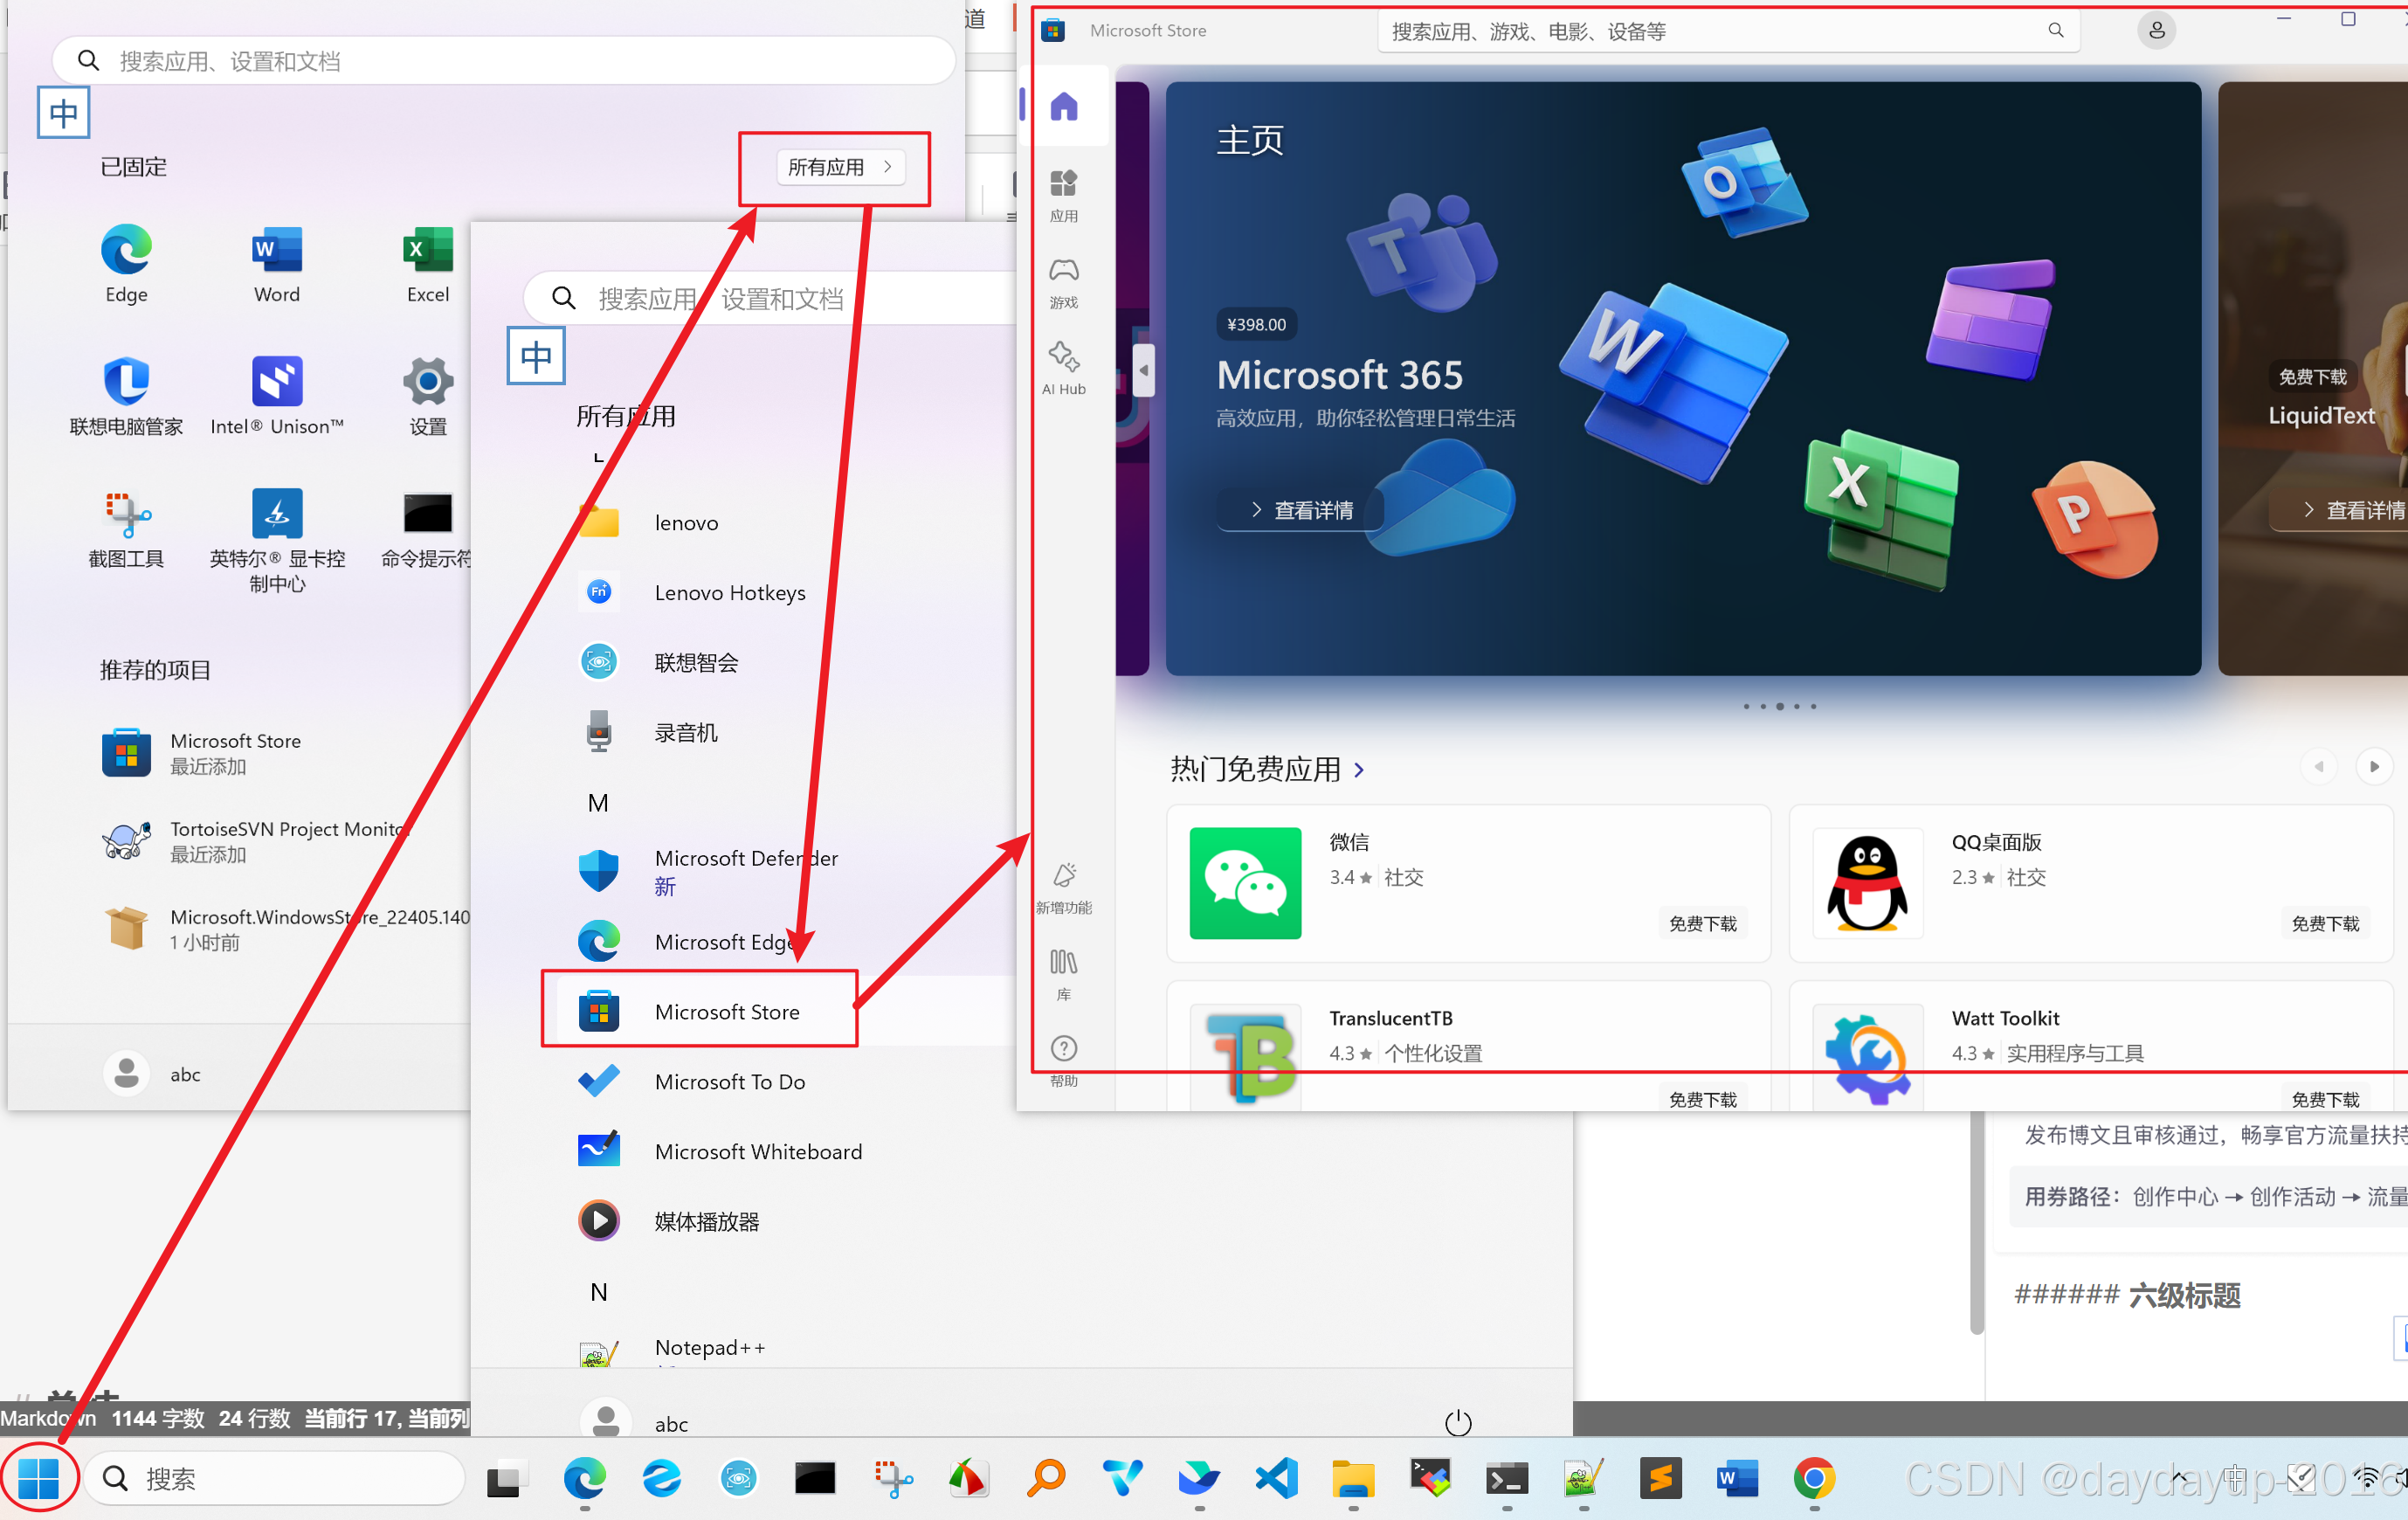The height and width of the screenshot is (1520, 2408).
Task: Expand the top free apps section chevron
Action: 1359,769
